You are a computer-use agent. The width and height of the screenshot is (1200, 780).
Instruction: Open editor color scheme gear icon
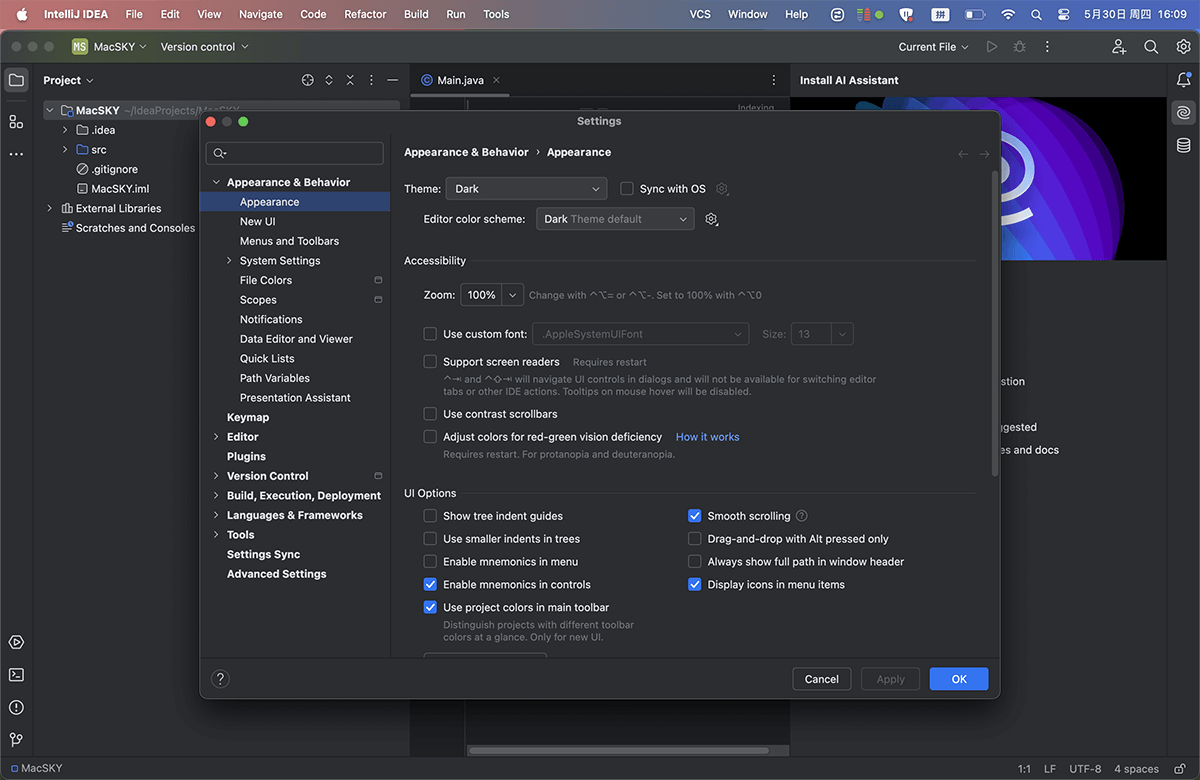[712, 219]
